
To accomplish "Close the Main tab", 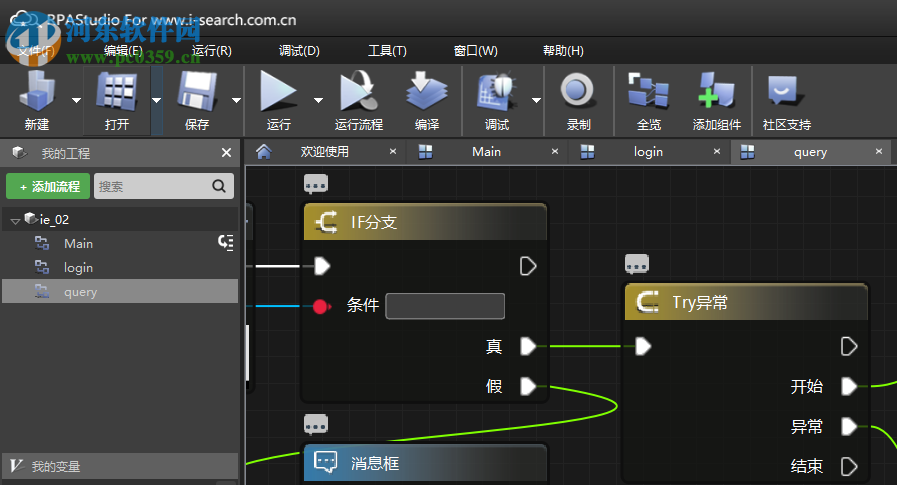I will (x=555, y=151).
